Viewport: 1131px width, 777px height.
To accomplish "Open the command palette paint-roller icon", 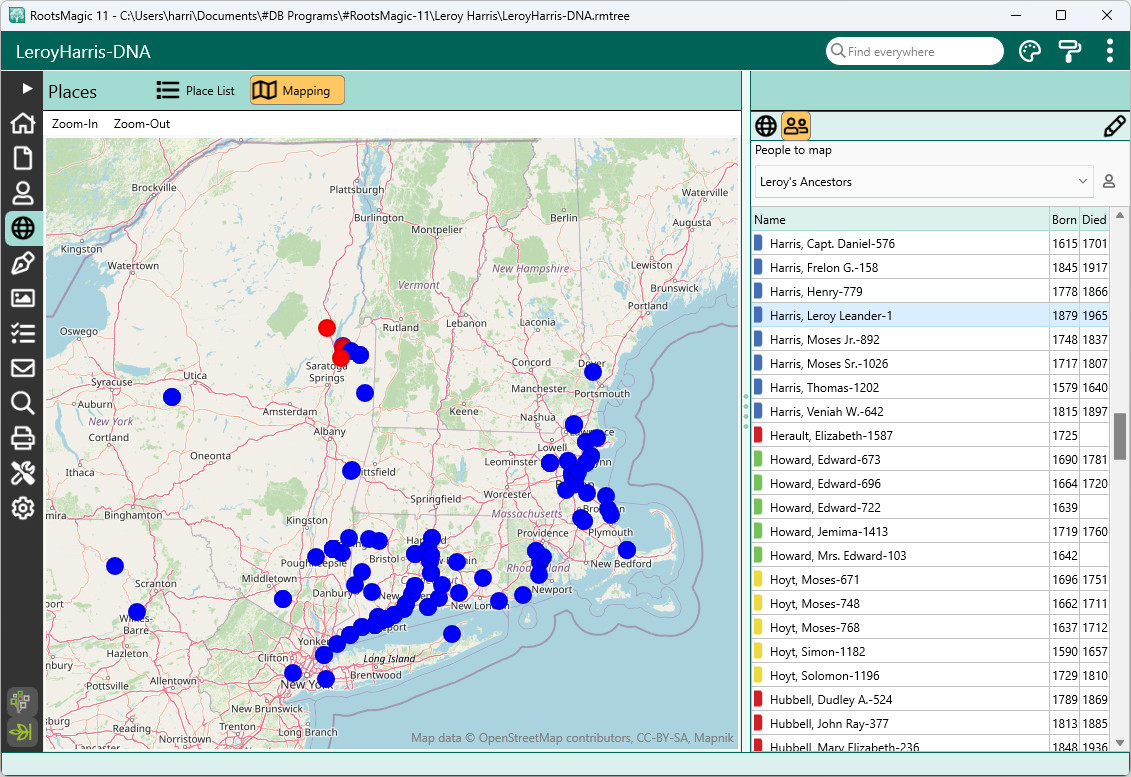I will point(1070,51).
